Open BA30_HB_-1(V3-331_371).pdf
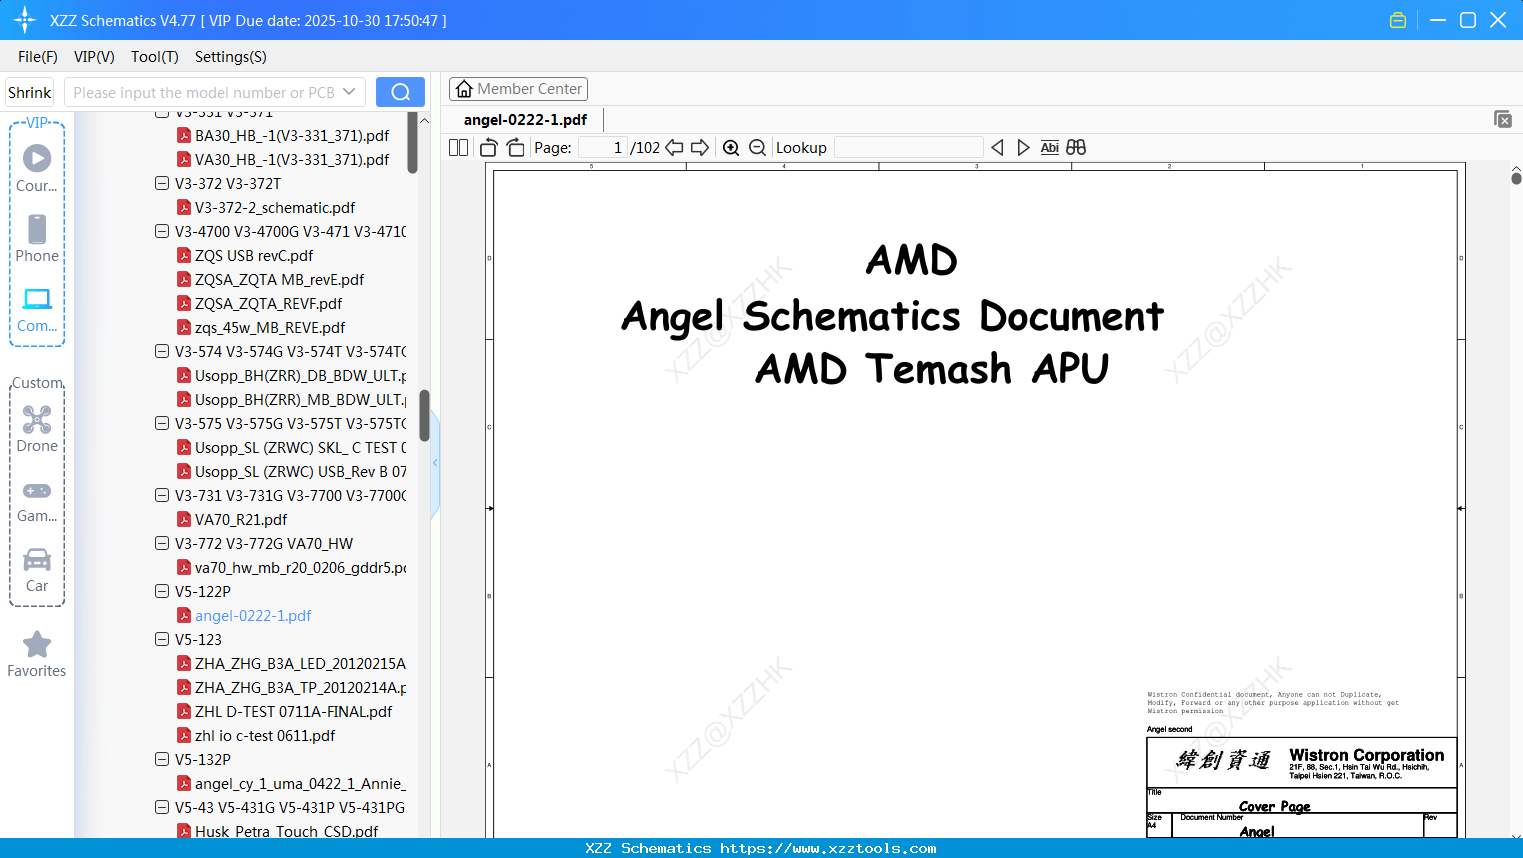Viewport: 1523px width, 858px height. coord(292,135)
